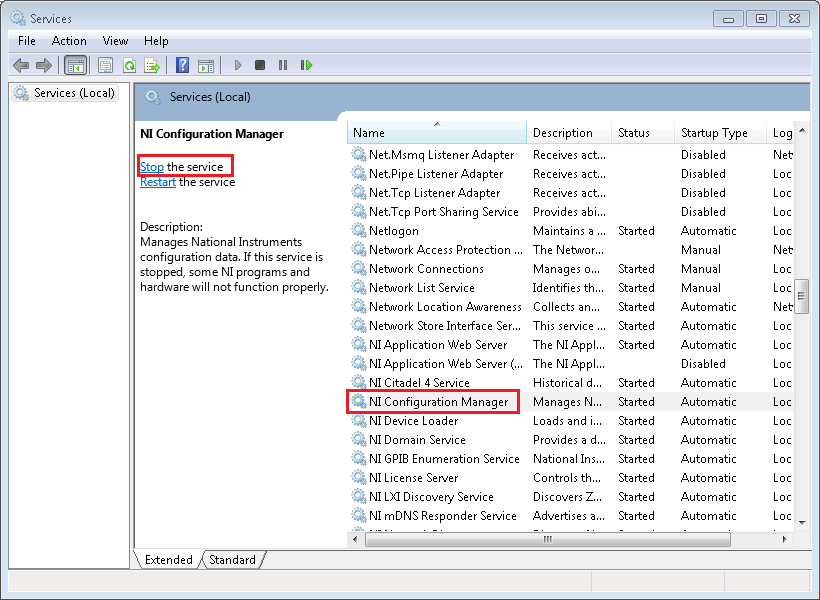Select the Net.Pipe Listener Adapter row

[x=571, y=174]
